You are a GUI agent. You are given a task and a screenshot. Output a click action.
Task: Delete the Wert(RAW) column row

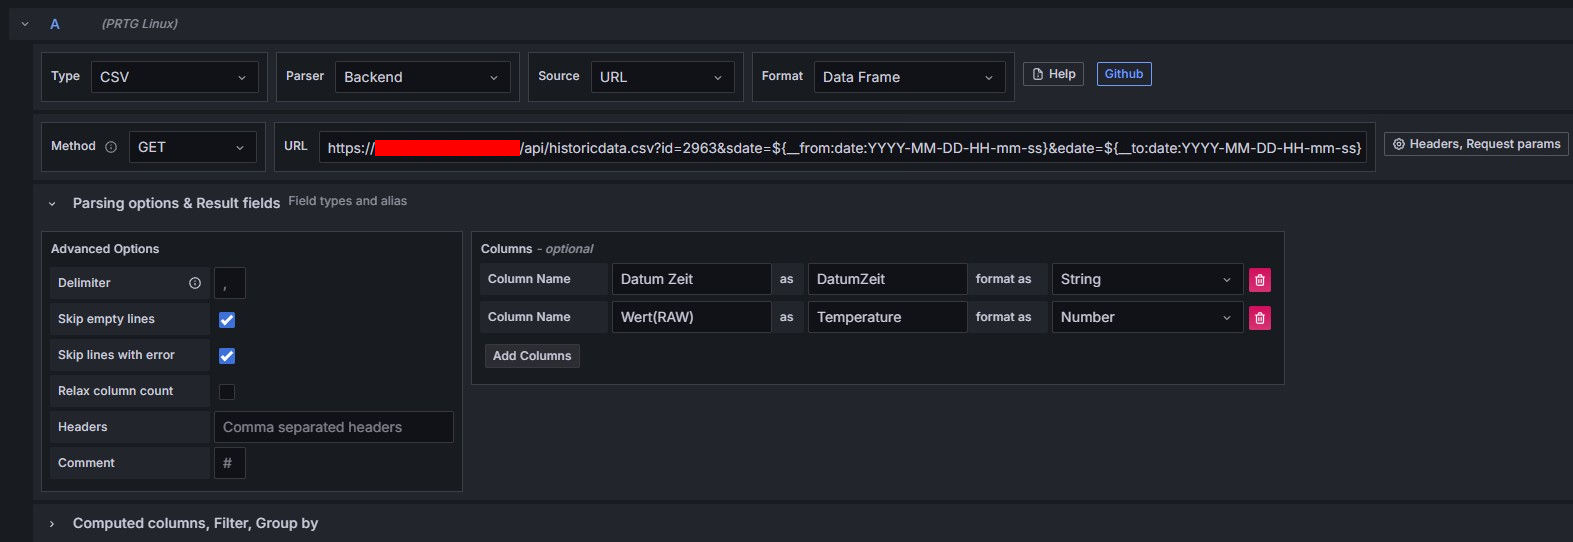(1259, 318)
